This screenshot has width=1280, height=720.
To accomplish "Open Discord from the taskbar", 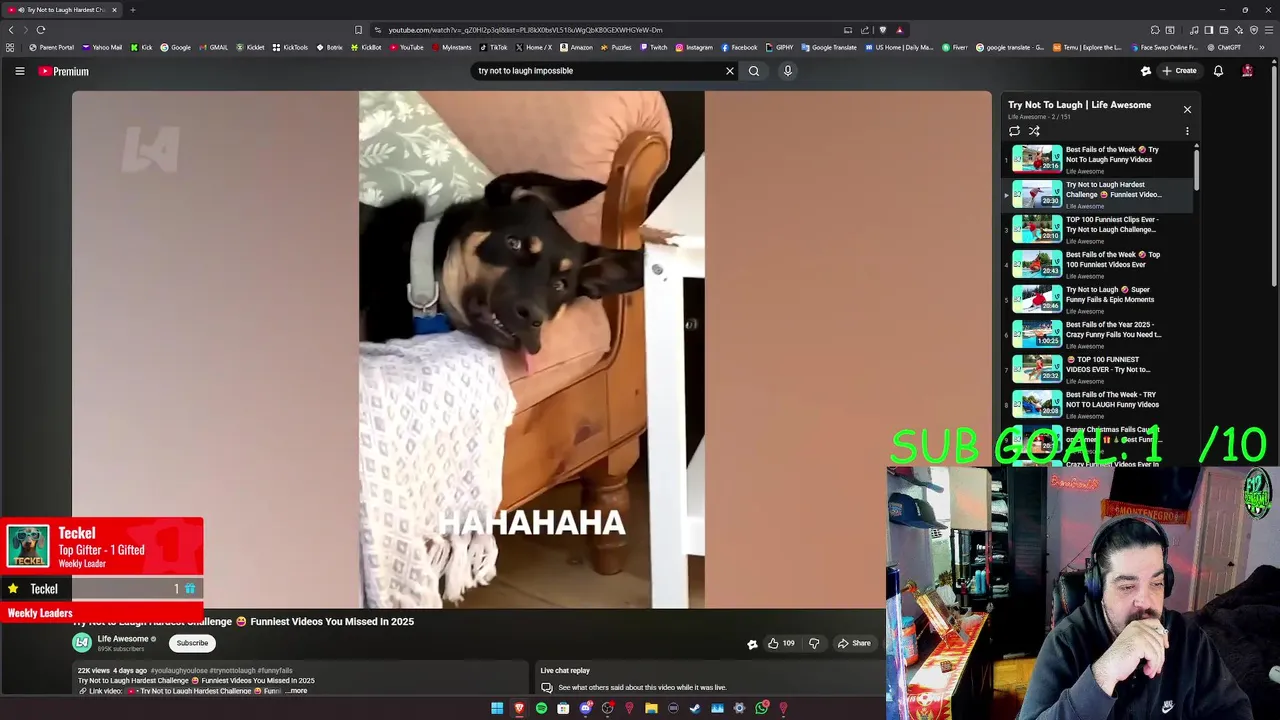I will (x=585, y=708).
